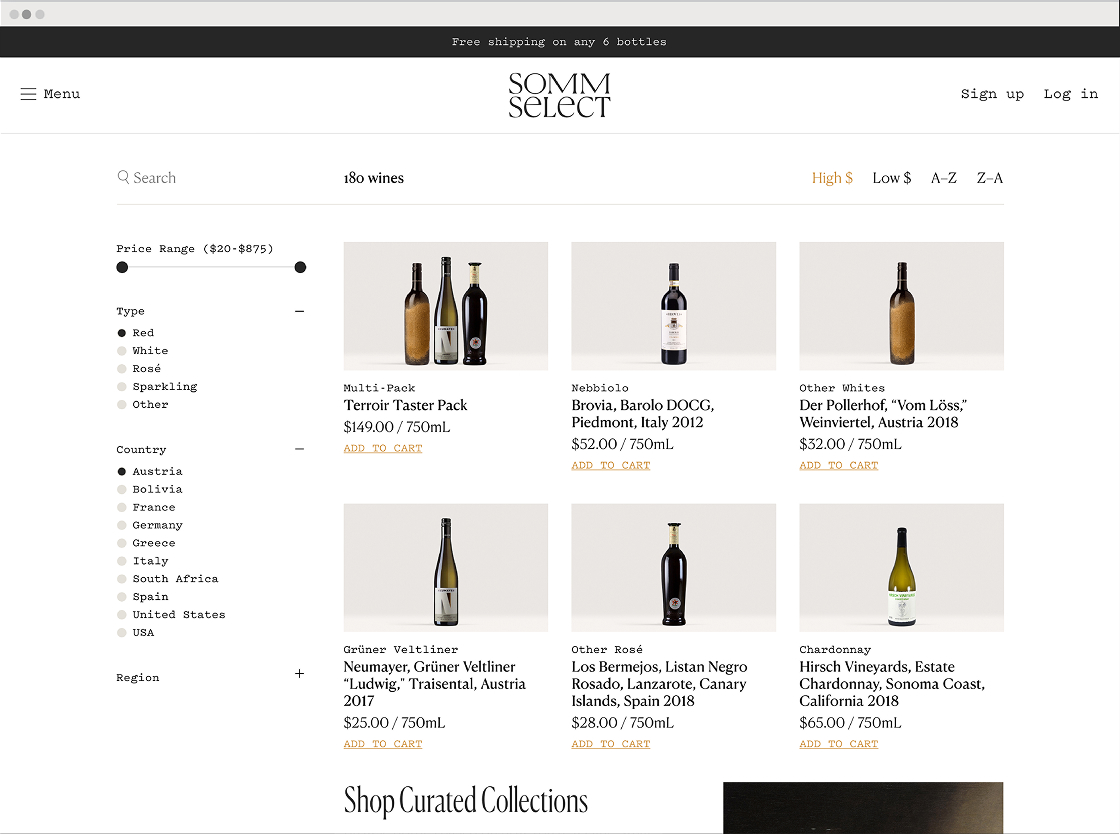1120x834 pixels.
Task: Click the price range slider track
Action: click(211, 267)
